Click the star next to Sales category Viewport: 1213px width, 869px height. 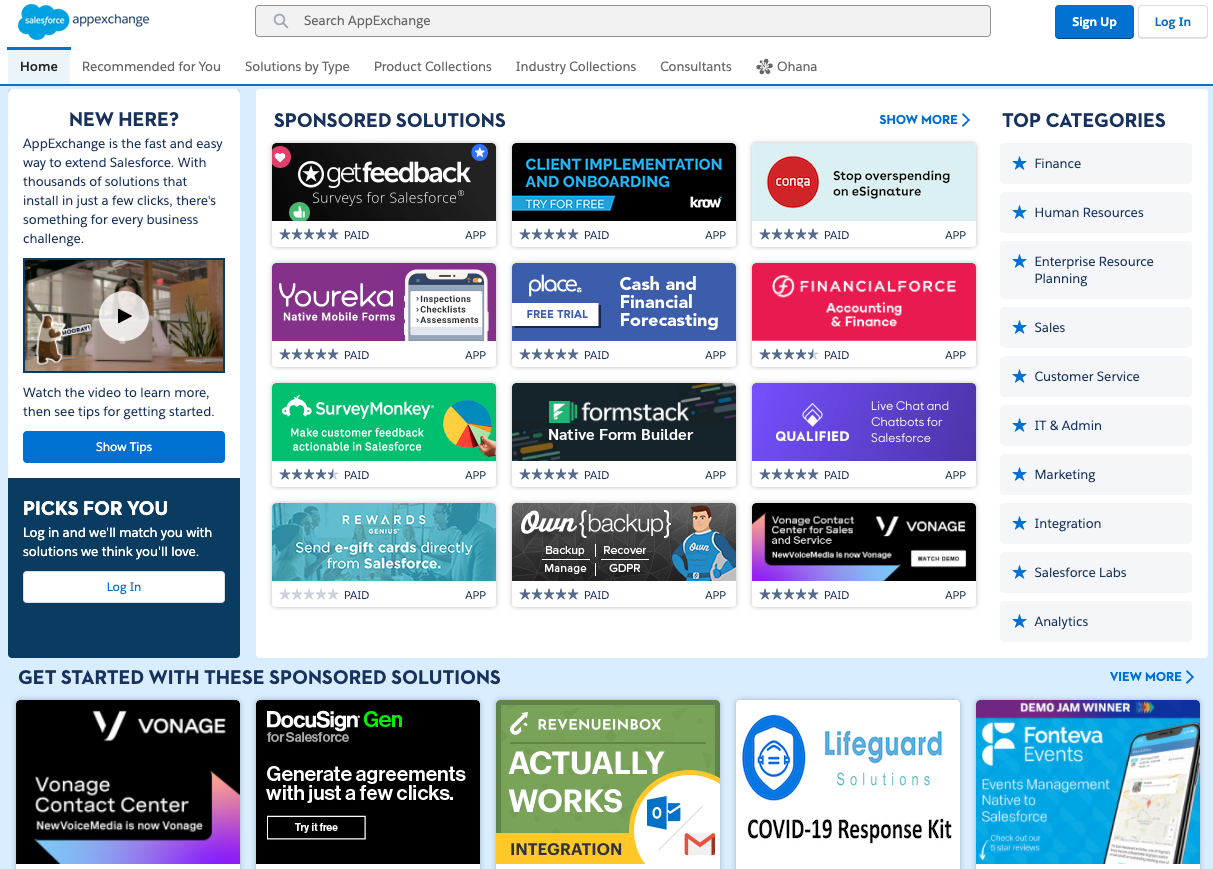point(1019,327)
